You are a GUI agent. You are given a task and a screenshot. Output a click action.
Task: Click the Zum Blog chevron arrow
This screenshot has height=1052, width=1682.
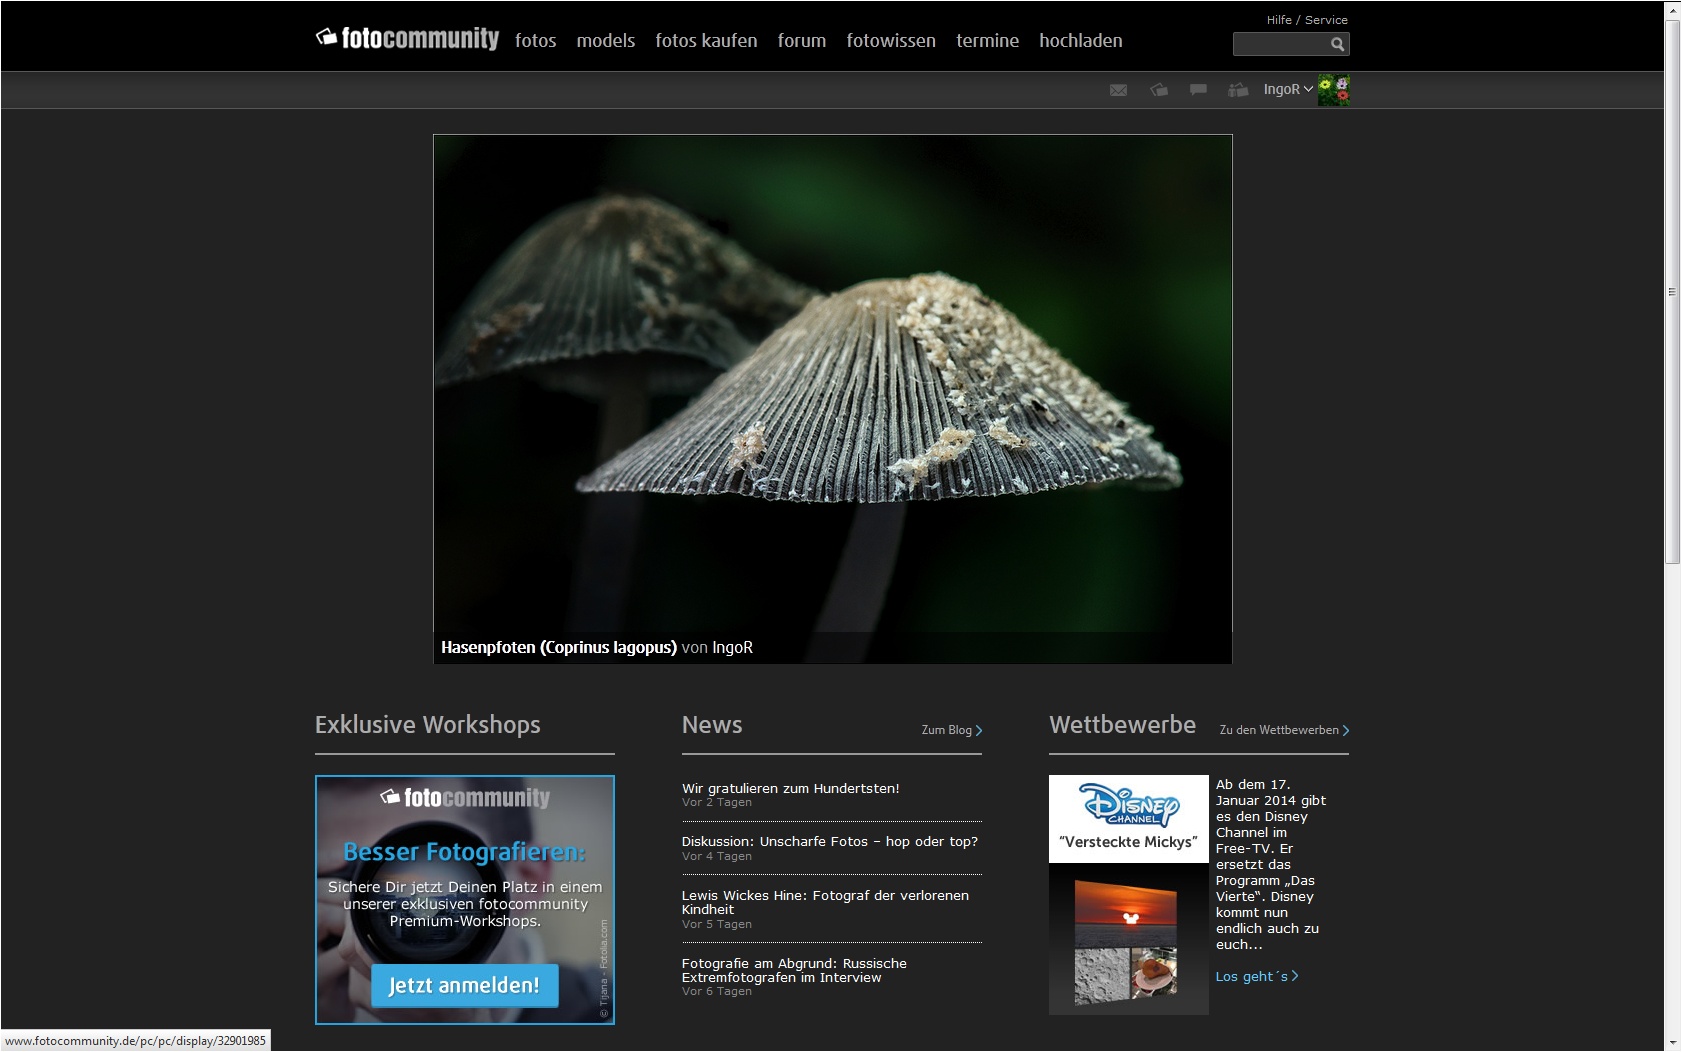(x=979, y=731)
